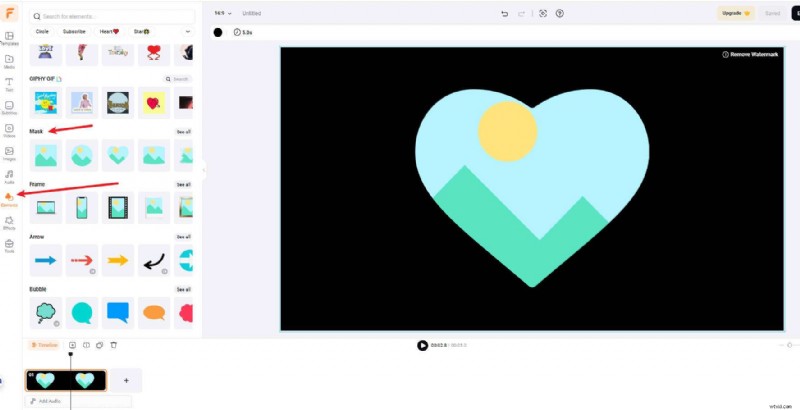800x410 pixels.
Task: Open the Subtitle sidebar panel
Action: (x=9, y=108)
